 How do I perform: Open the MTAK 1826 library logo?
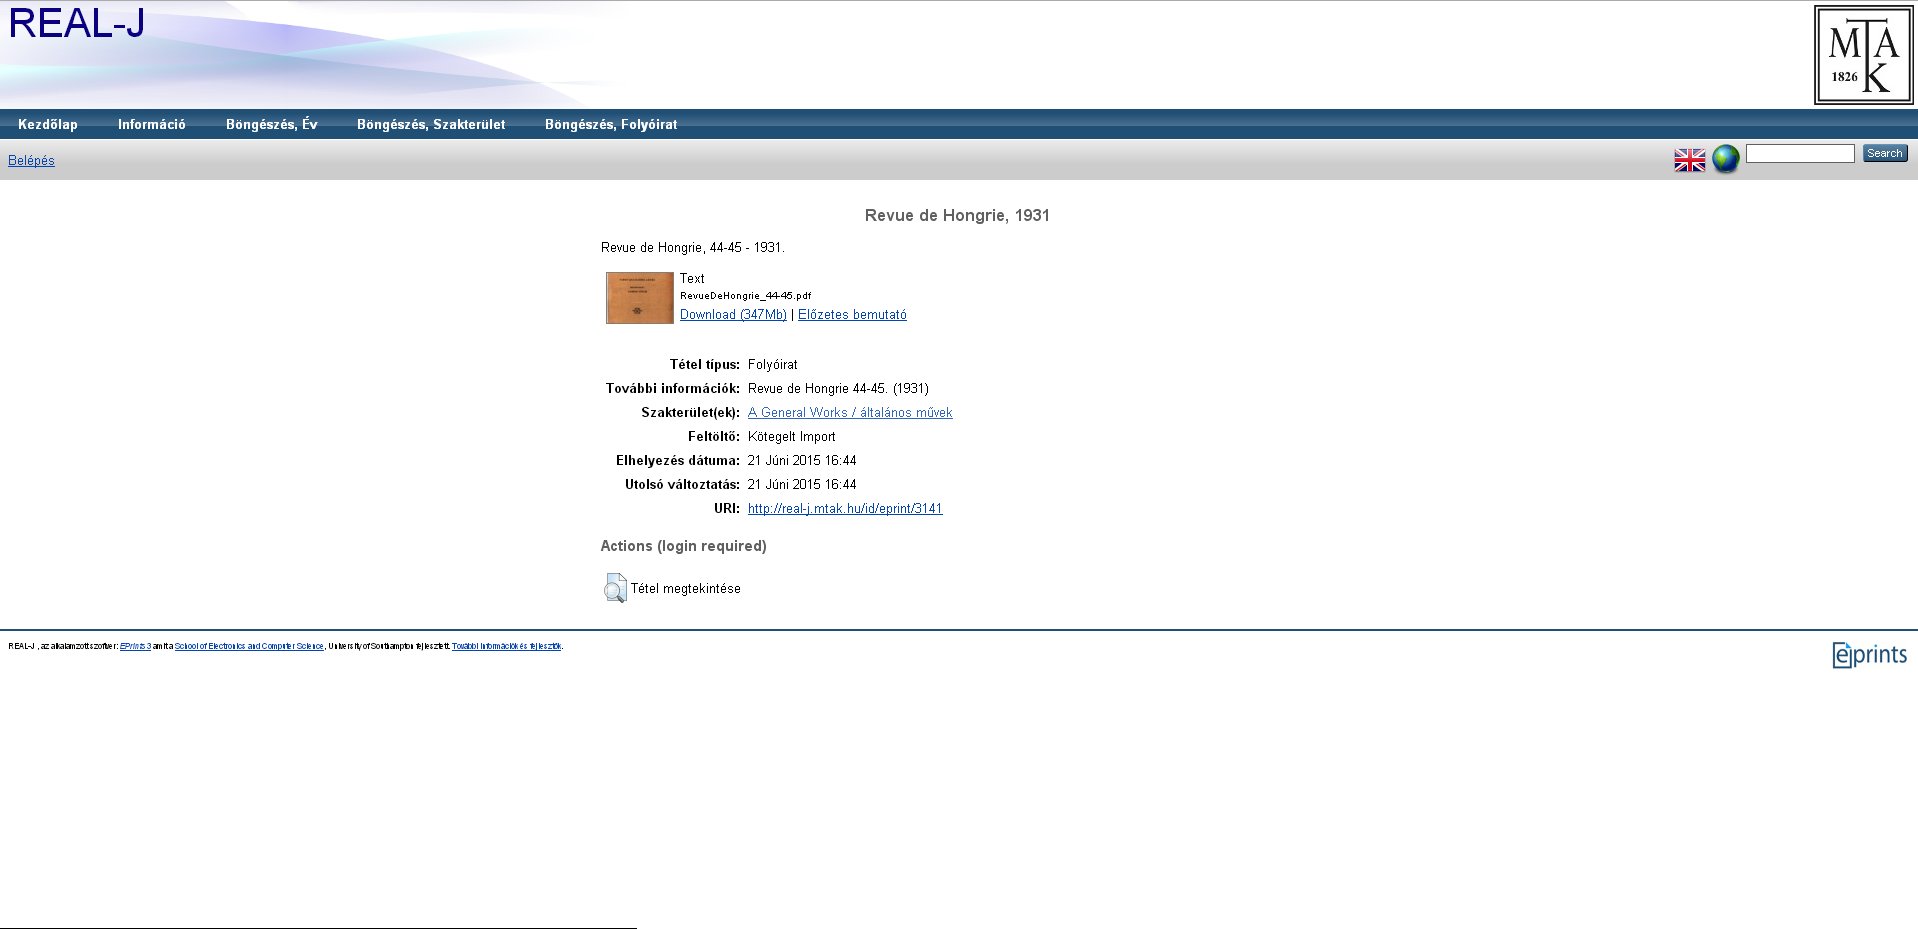(x=1863, y=55)
